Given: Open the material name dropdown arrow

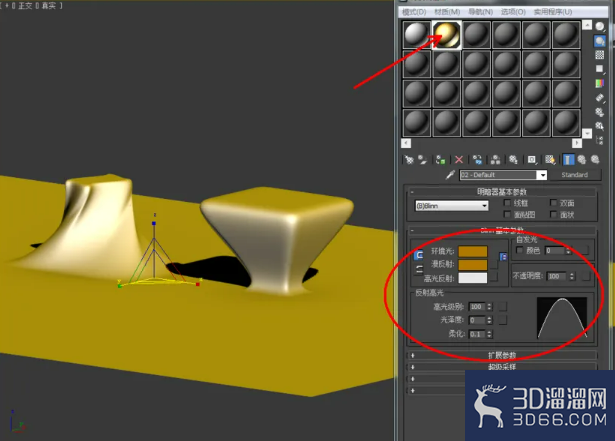Looking at the screenshot, I should pos(542,175).
